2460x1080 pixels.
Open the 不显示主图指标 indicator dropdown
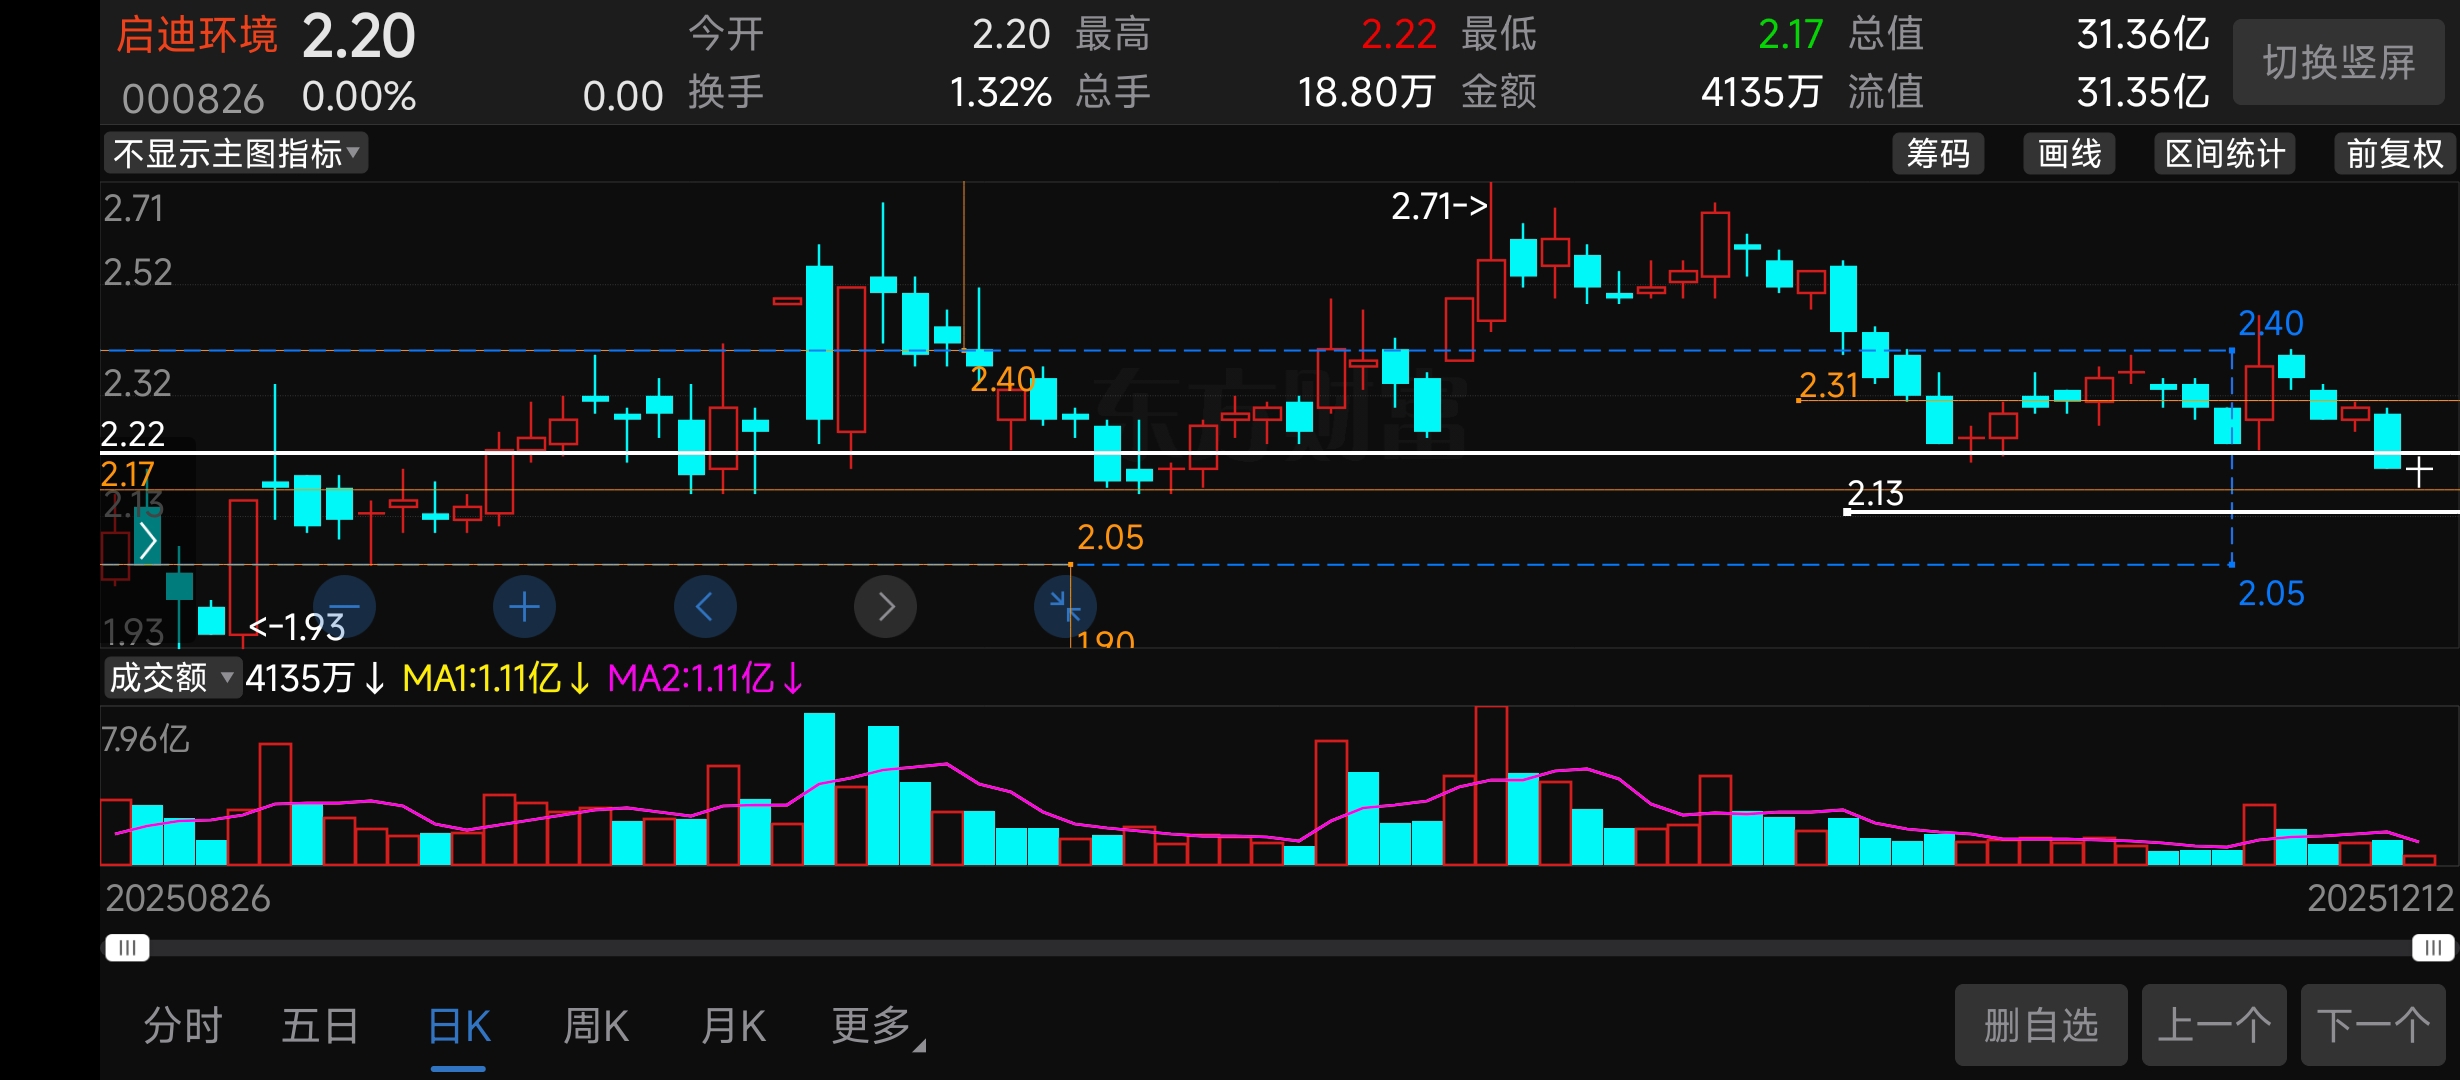(x=236, y=154)
